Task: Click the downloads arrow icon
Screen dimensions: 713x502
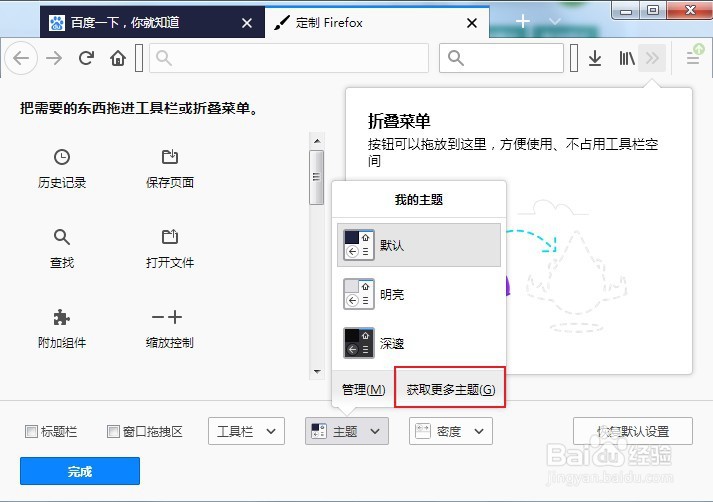Action: [595, 58]
